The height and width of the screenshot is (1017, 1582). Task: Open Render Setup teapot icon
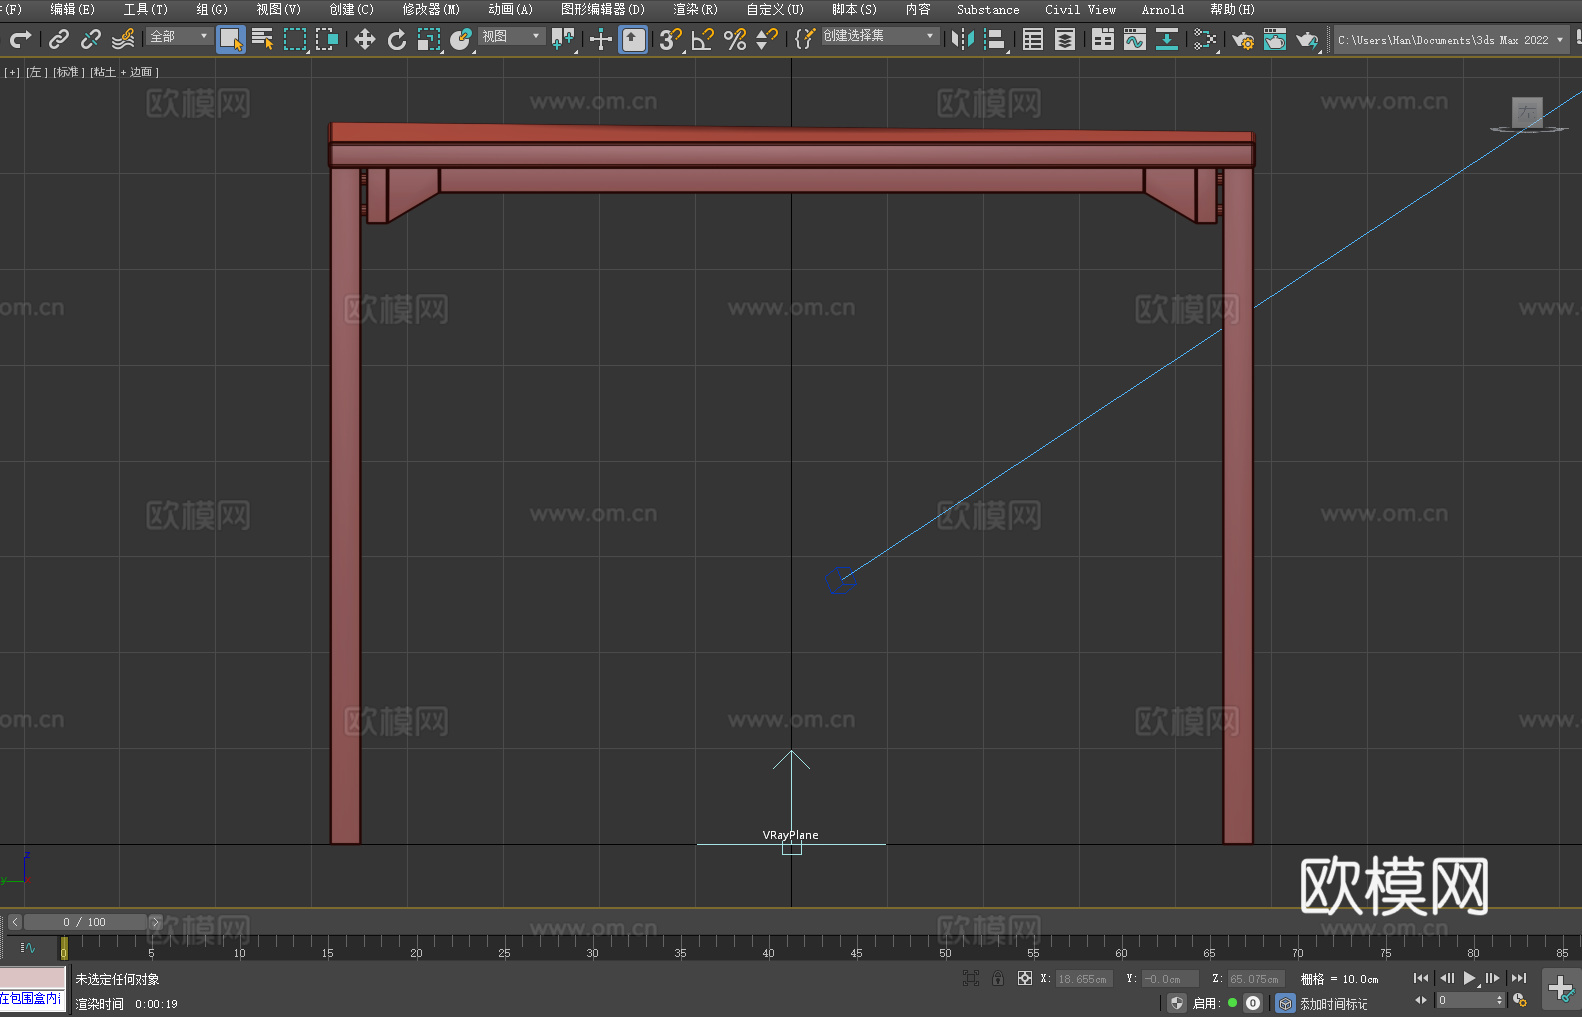coord(1243,39)
